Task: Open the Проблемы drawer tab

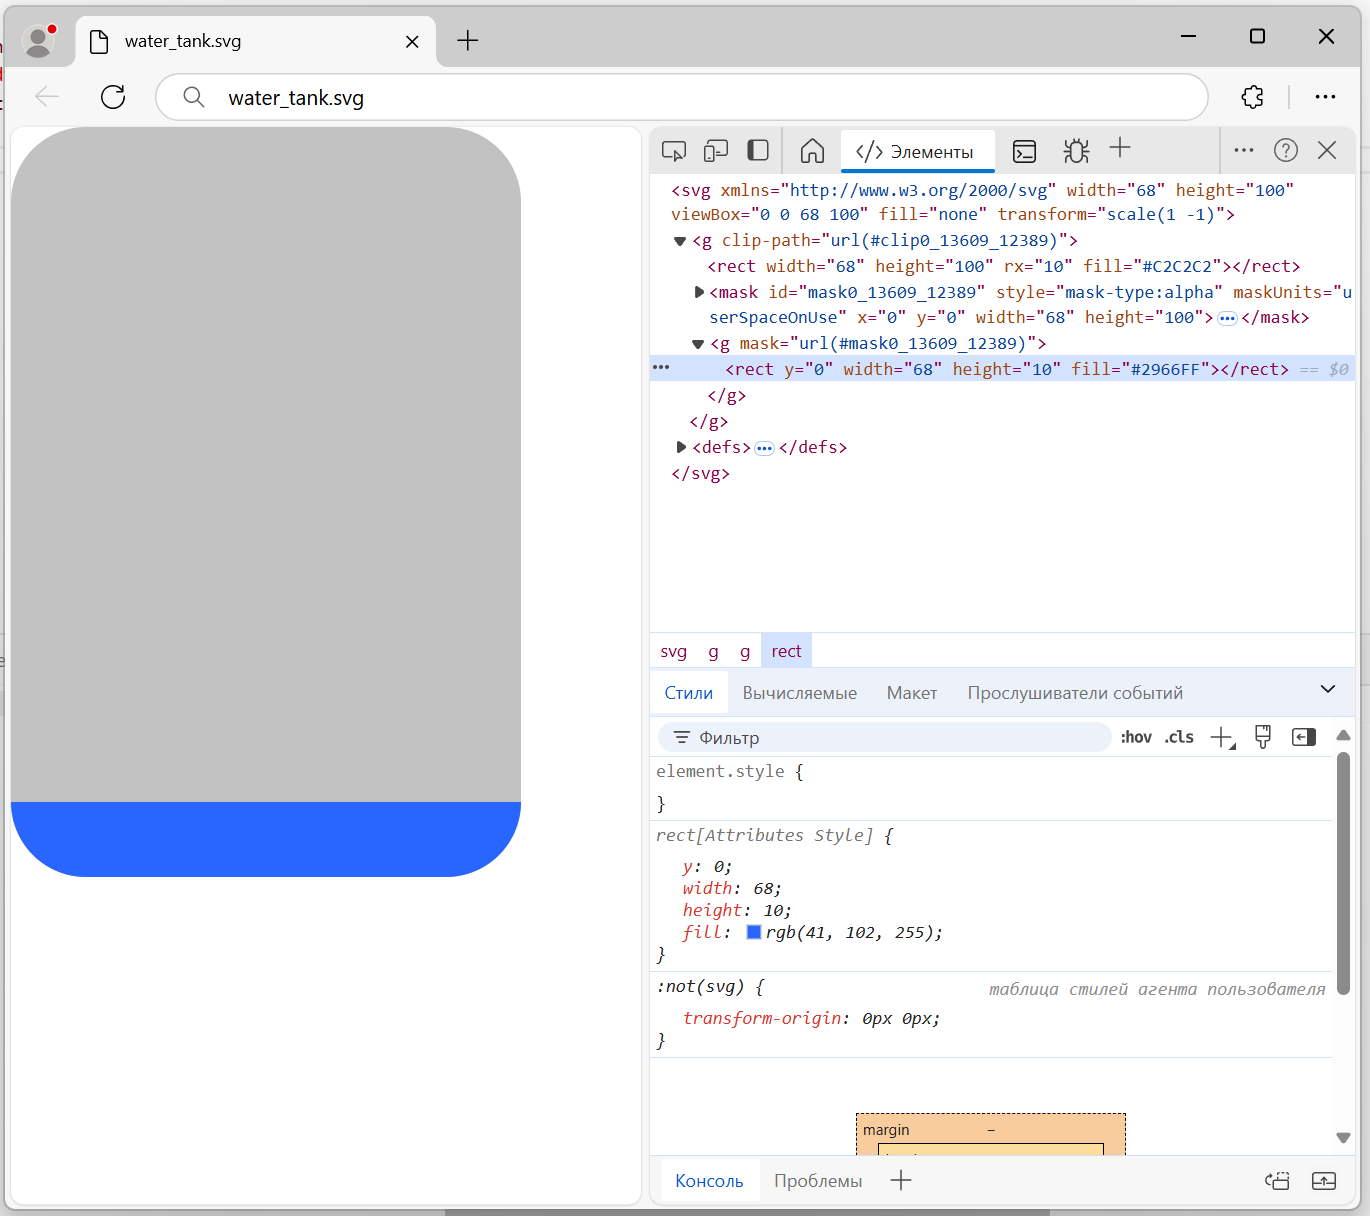Action: coord(817,1181)
